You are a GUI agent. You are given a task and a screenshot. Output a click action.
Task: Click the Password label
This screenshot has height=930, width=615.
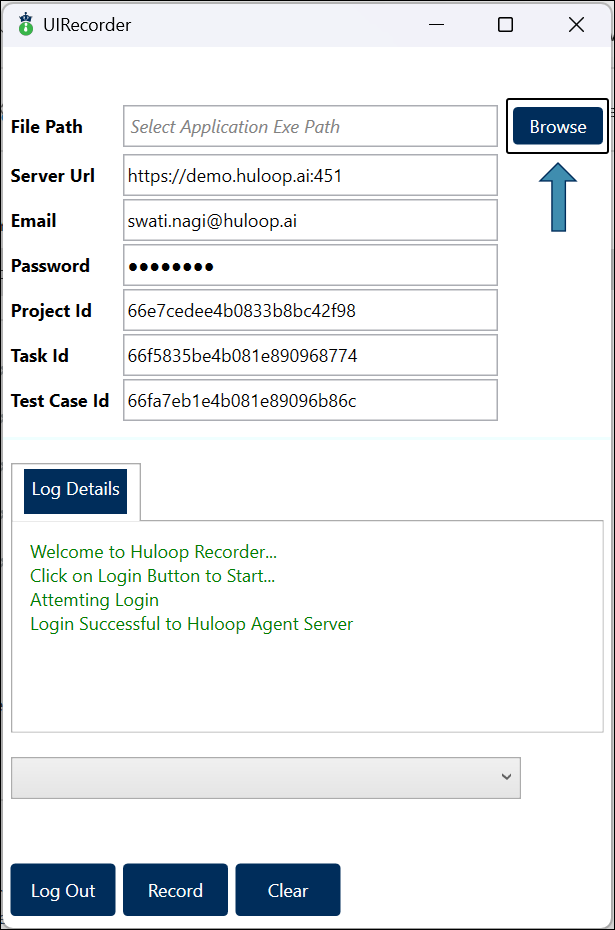click(50, 266)
